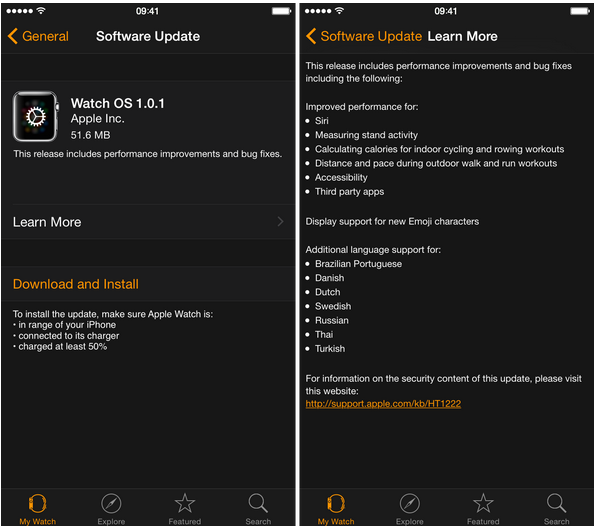
Task: Tap Learn More title in right screen
Action: [463, 36]
